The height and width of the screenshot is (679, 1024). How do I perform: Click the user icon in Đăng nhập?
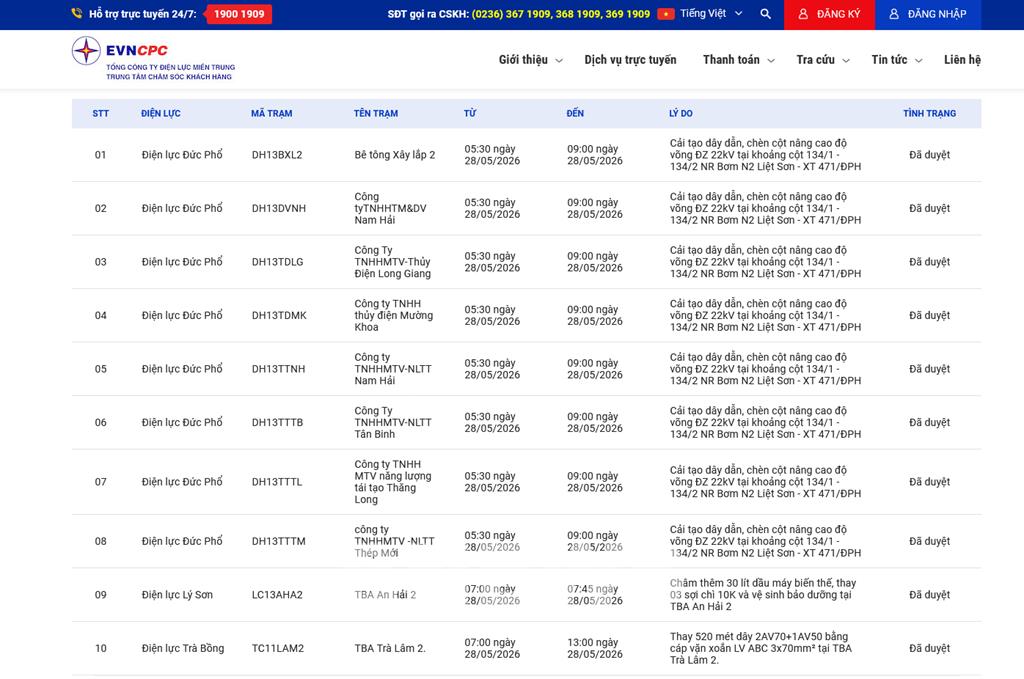pos(894,14)
